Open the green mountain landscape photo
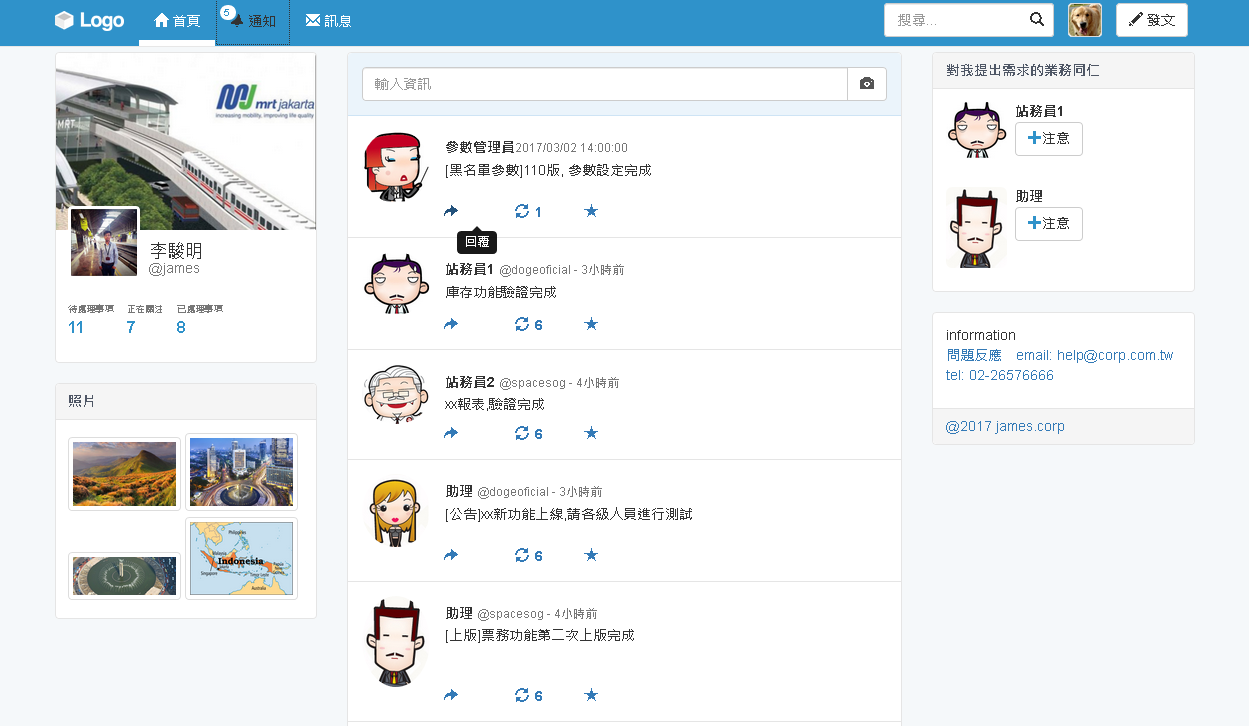The height and width of the screenshot is (726, 1249). click(124, 474)
